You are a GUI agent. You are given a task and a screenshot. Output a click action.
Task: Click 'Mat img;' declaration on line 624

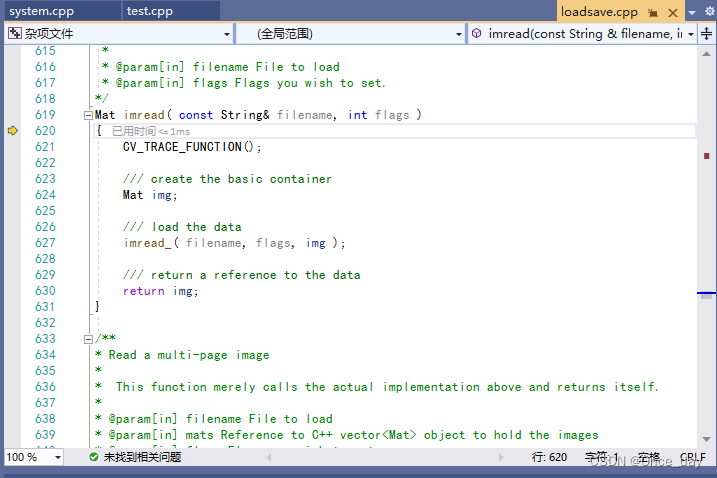(x=150, y=195)
